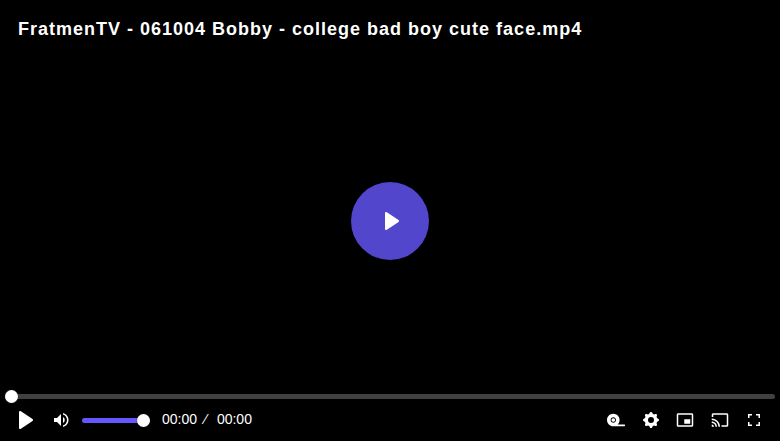Click the purple volume slider track

coord(110,420)
